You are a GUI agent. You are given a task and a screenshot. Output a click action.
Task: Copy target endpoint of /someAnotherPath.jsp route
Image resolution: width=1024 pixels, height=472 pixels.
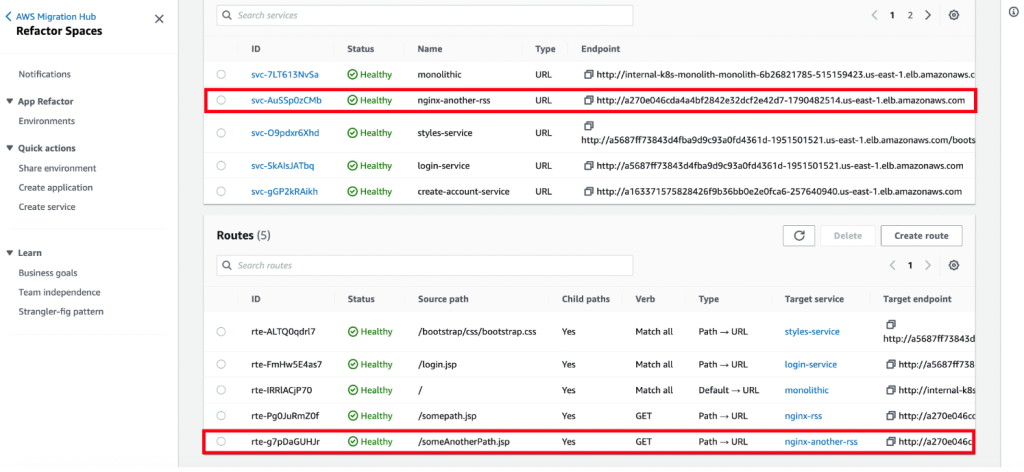click(891, 441)
